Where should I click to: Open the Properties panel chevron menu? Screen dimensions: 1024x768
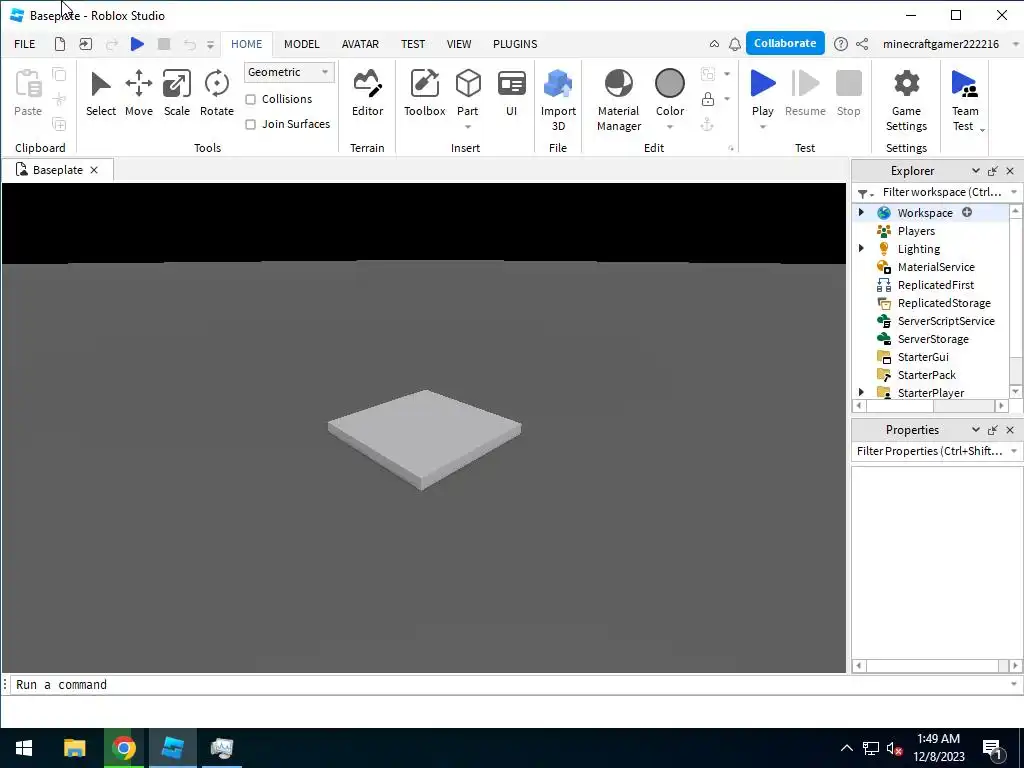(975, 430)
